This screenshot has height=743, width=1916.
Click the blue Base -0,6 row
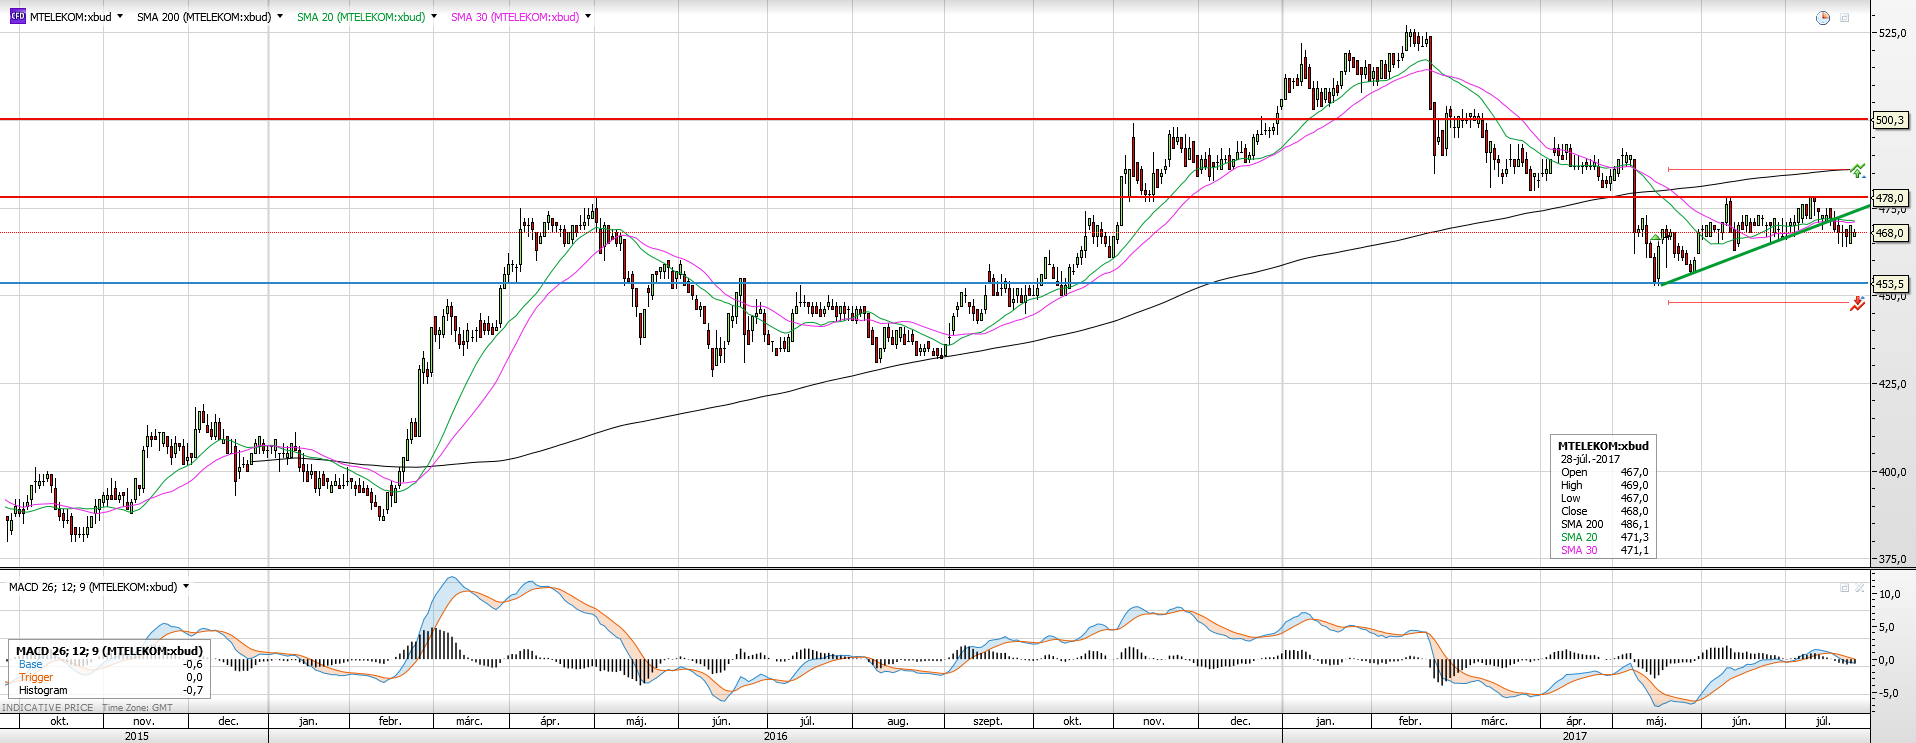(x=110, y=664)
